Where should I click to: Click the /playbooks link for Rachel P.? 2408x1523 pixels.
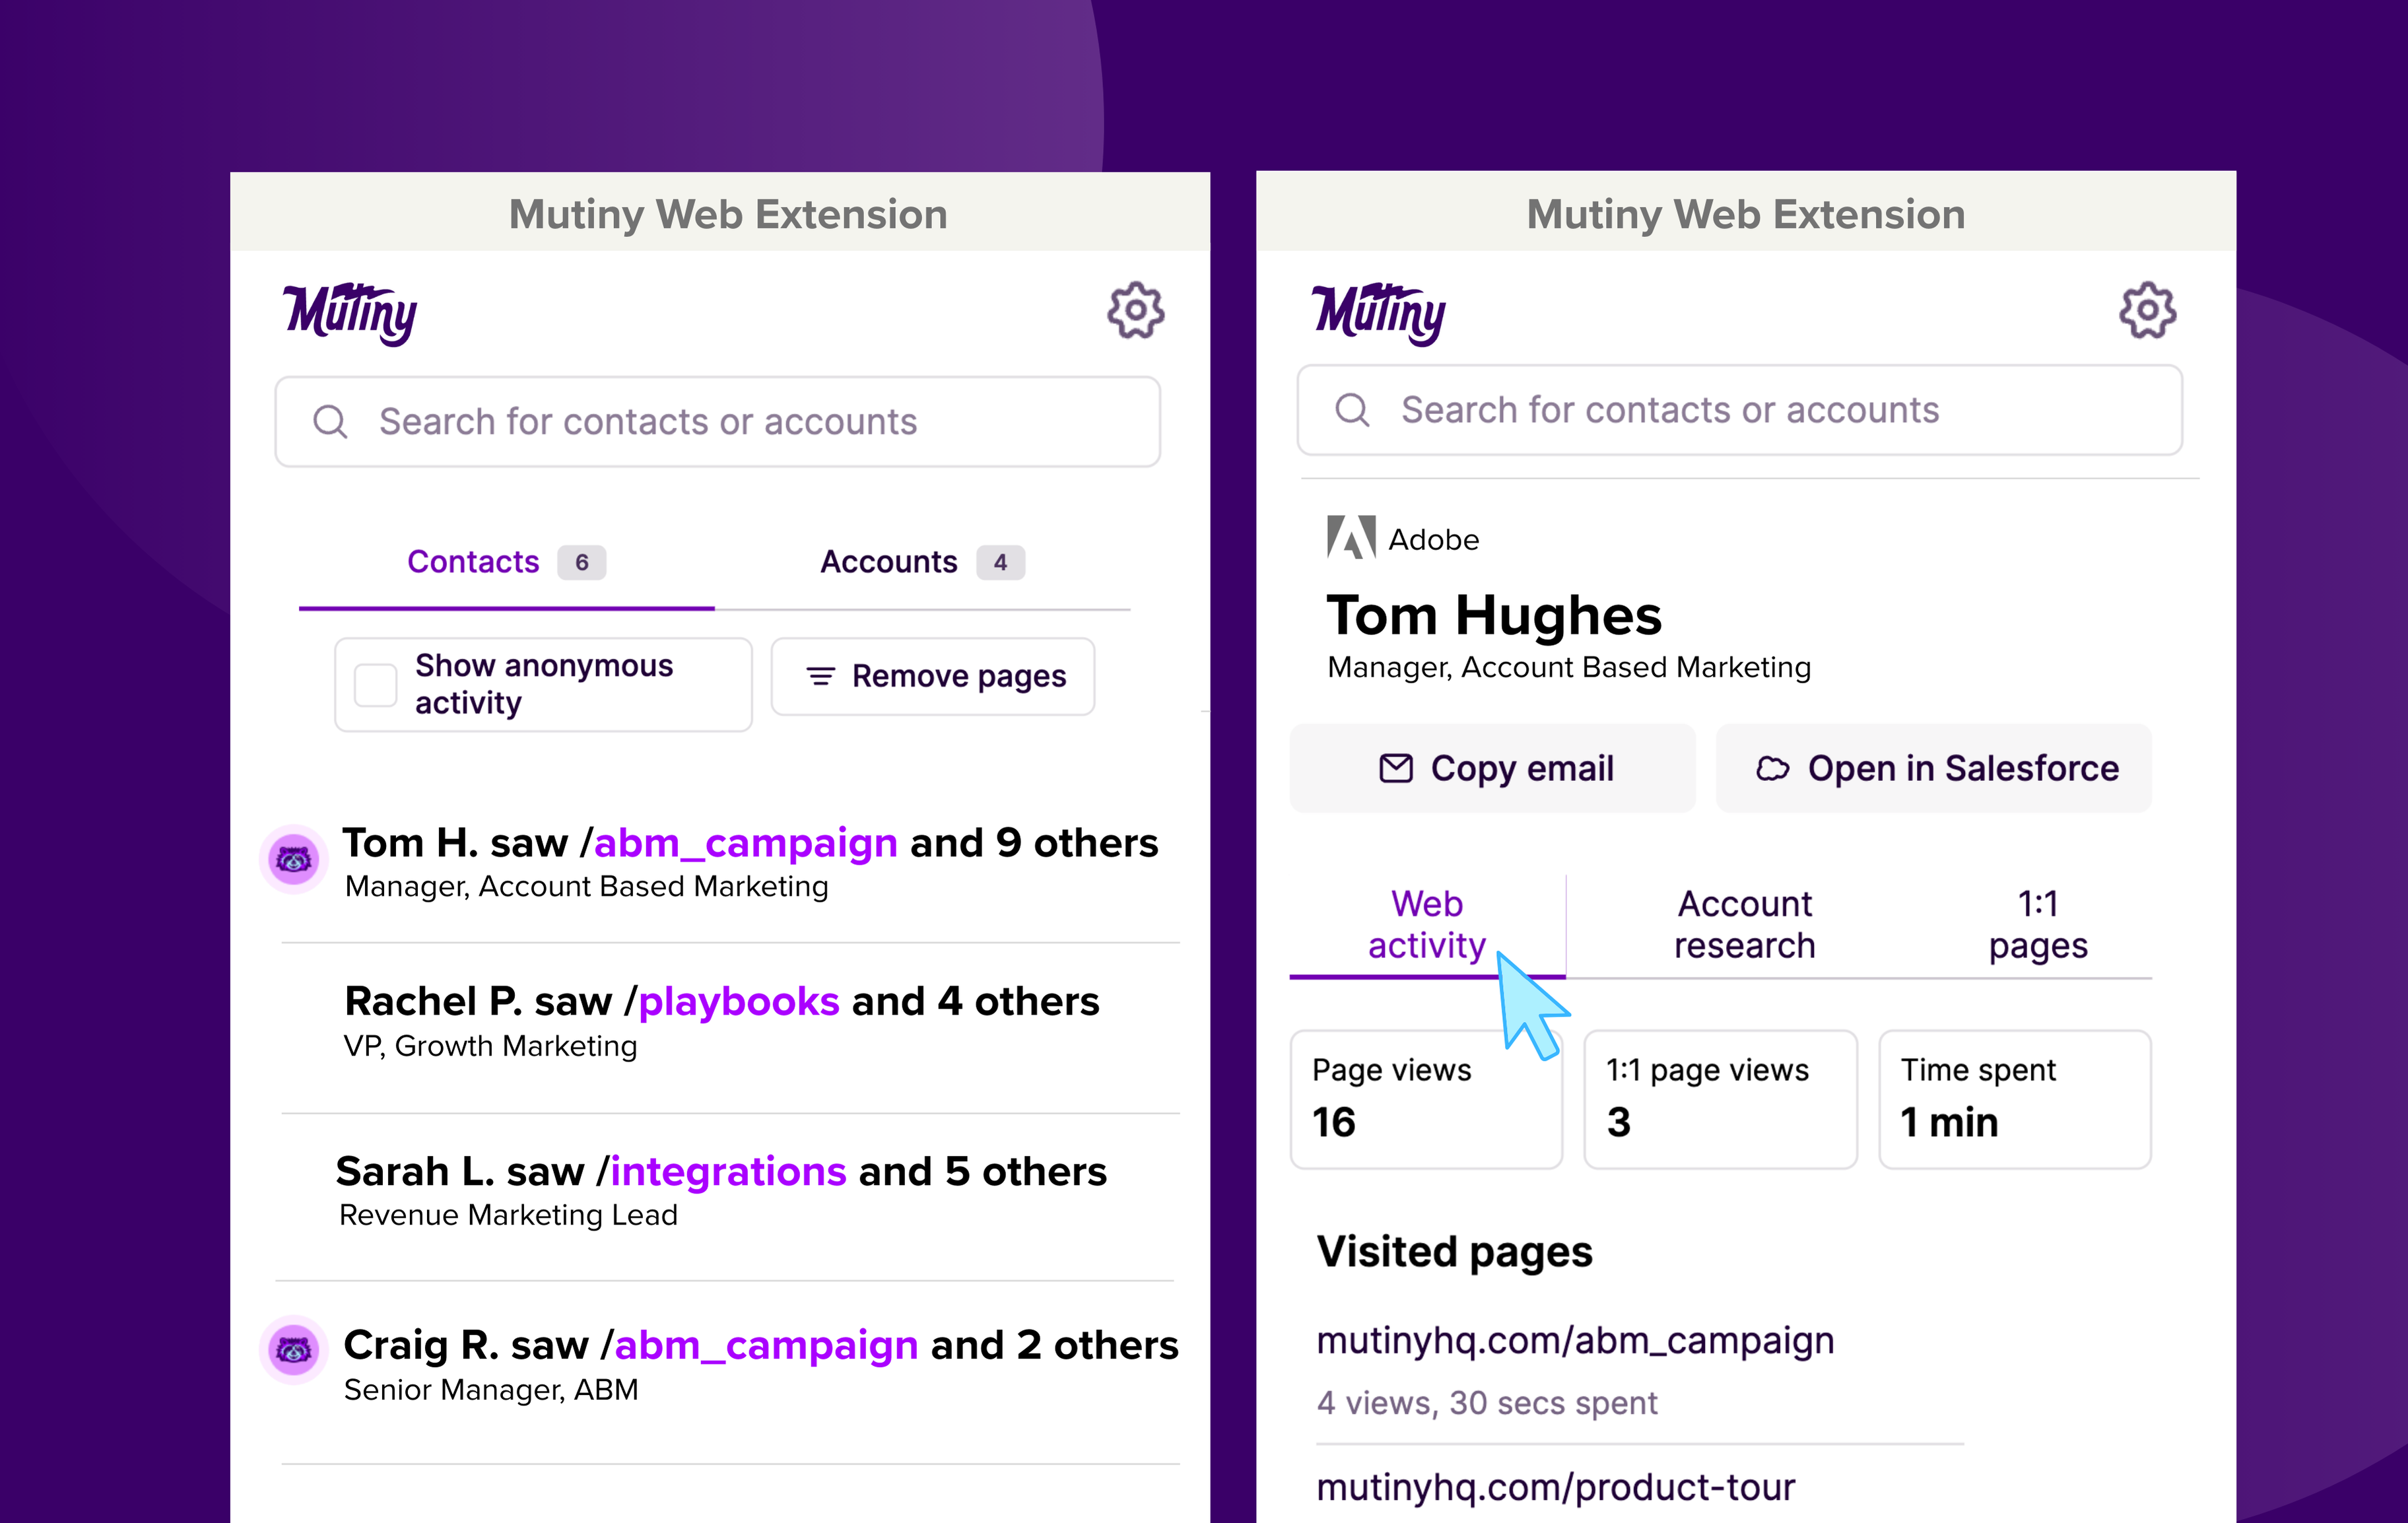coord(739,1002)
